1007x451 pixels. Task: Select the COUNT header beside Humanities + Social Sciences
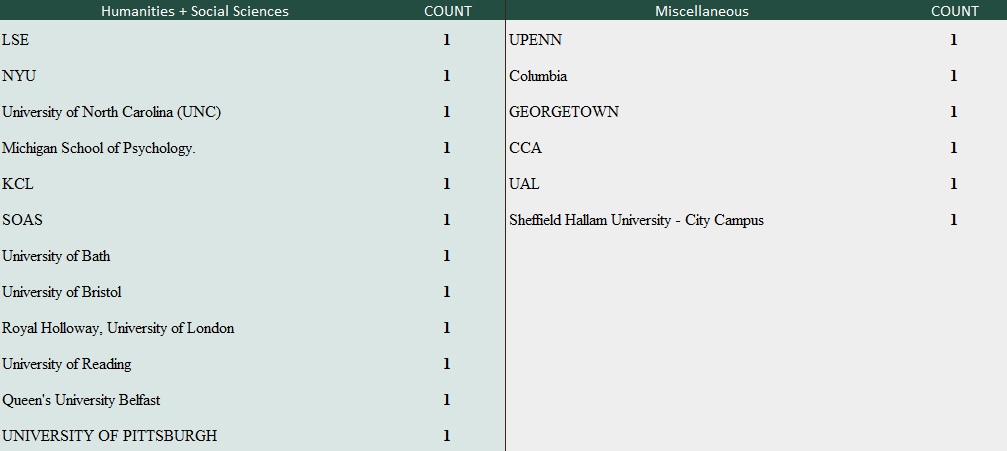[x=448, y=11]
